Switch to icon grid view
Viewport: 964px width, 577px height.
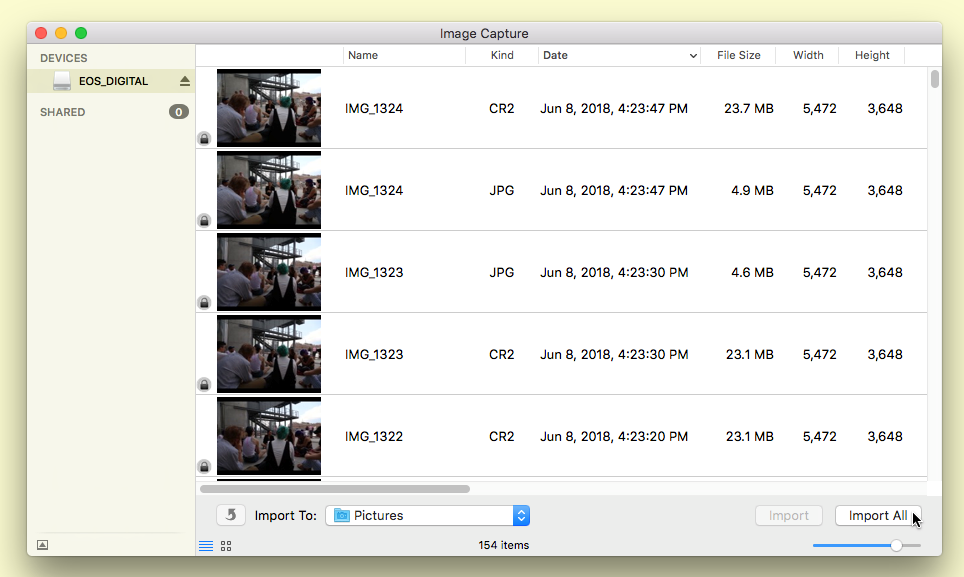(226, 546)
